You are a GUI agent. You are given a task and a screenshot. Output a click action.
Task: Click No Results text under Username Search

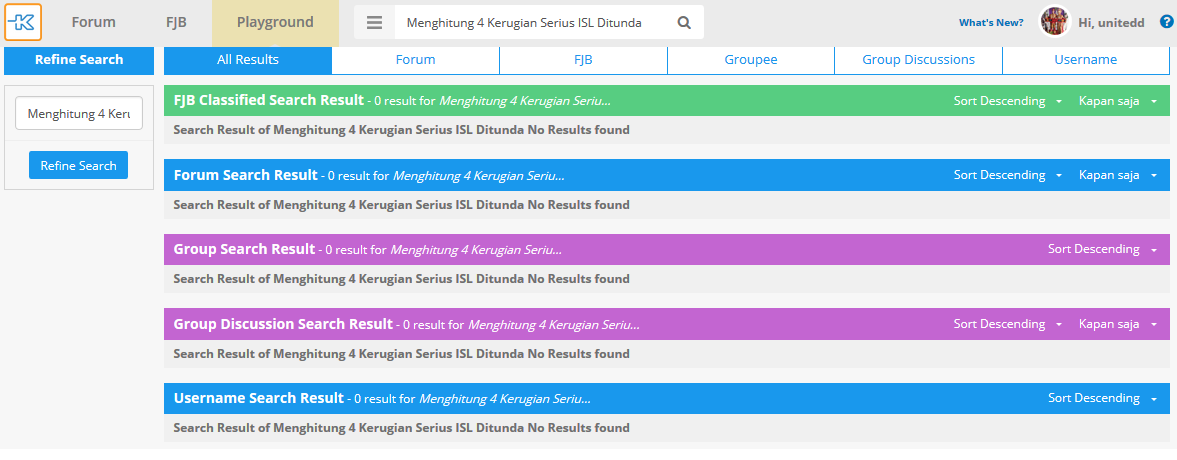[402, 428]
